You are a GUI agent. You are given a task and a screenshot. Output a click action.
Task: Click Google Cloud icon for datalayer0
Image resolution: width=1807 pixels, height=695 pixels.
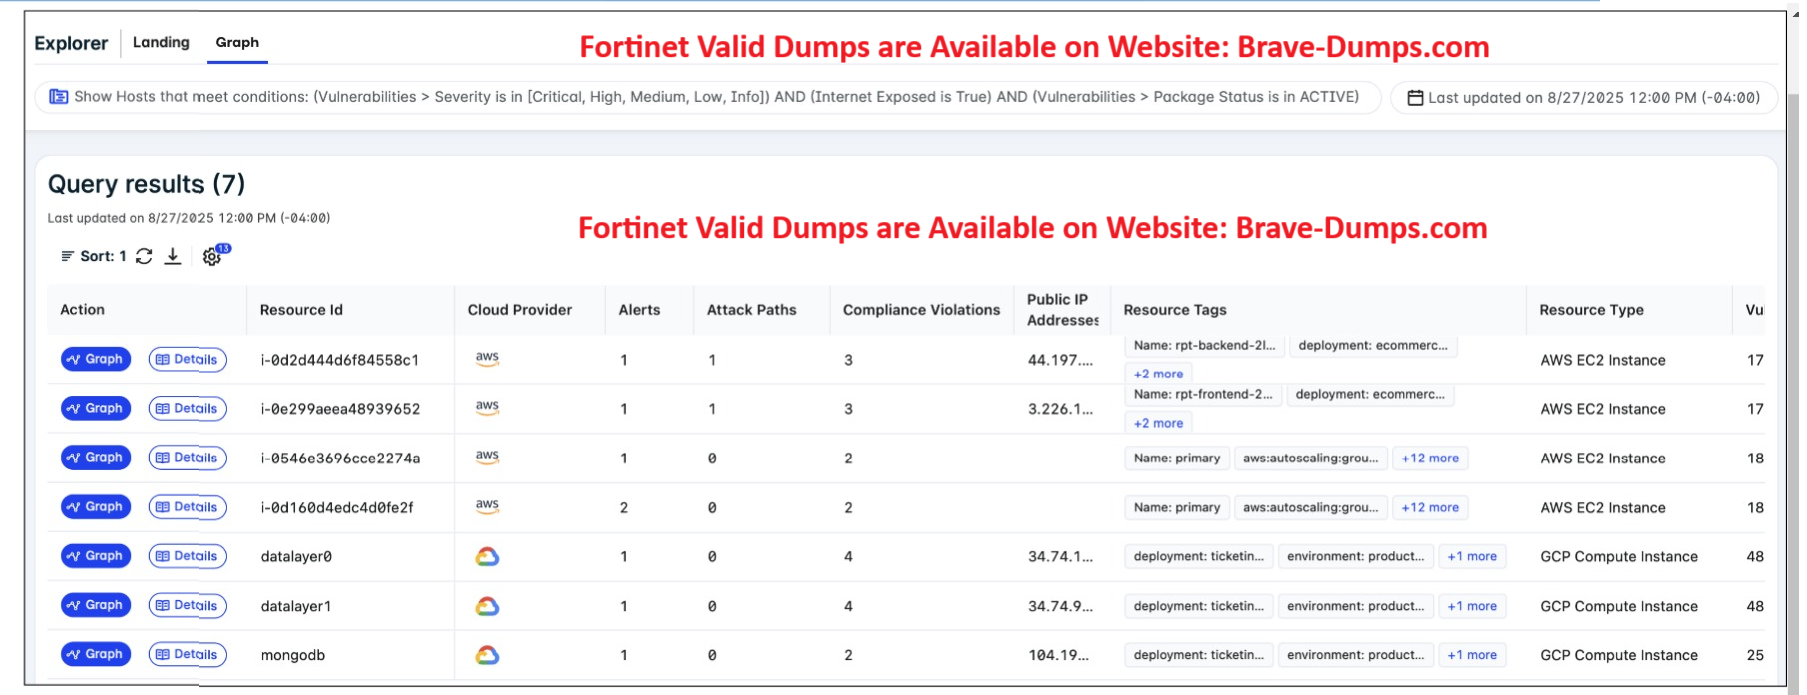pyautogui.click(x=487, y=557)
